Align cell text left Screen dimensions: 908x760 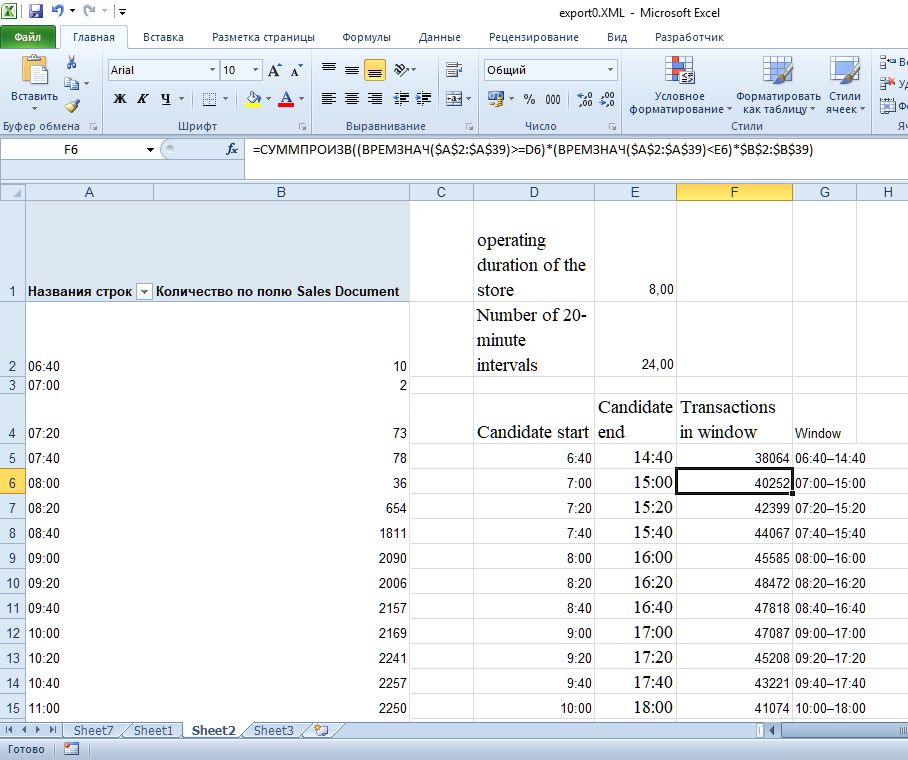click(328, 98)
